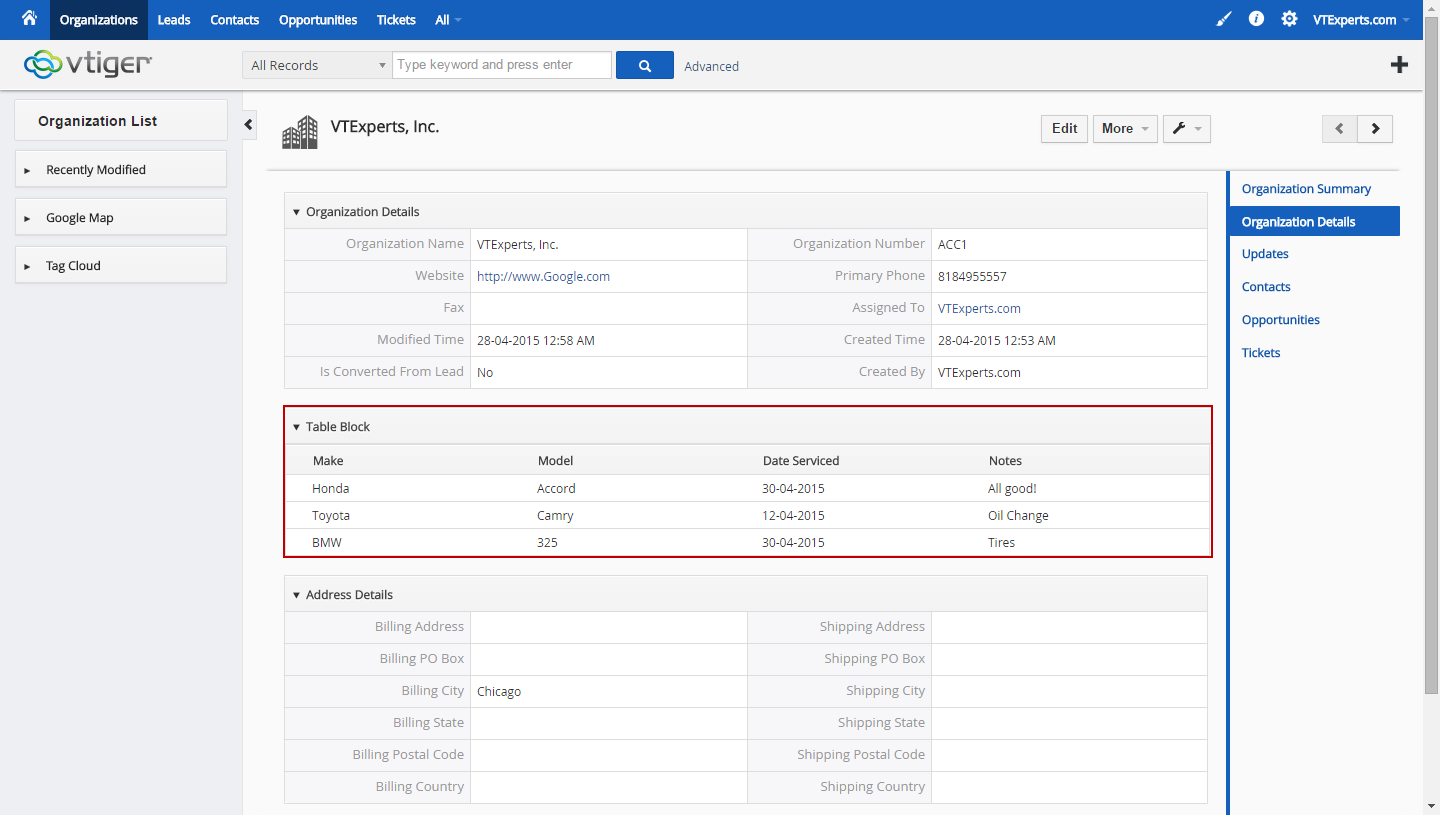The width and height of the screenshot is (1440, 815).
Task: Click the organization building icon
Action: (x=300, y=132)
